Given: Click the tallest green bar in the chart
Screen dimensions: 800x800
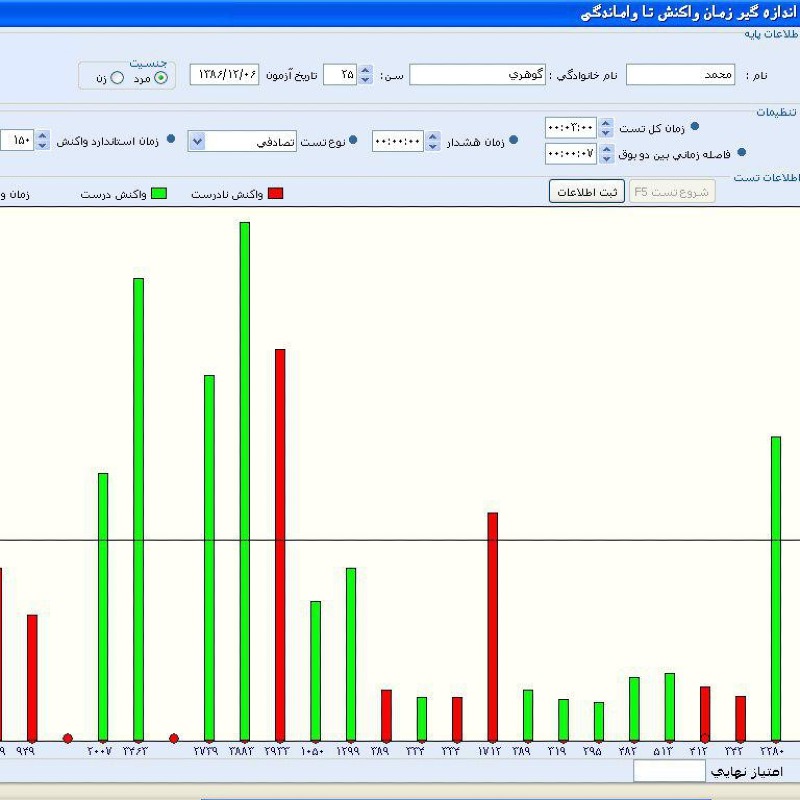Looking at the screenshot, I should pyautogui.click(x=245, y=480).
